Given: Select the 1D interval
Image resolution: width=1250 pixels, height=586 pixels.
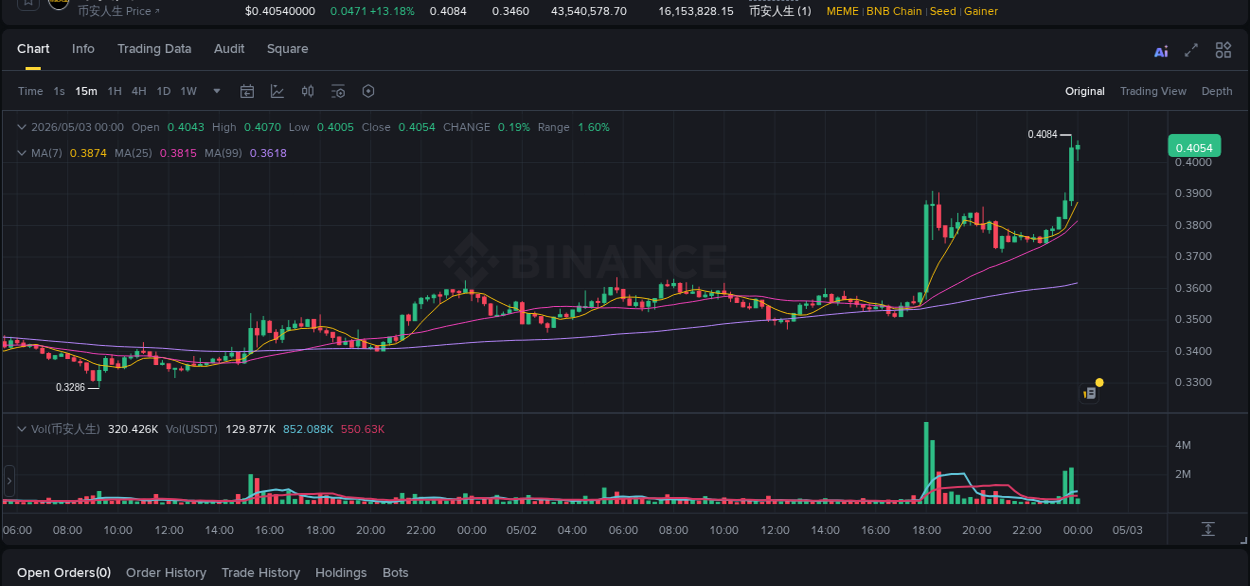Looking at the screenshot, I should pyautogui.click(x=163, y=91).
